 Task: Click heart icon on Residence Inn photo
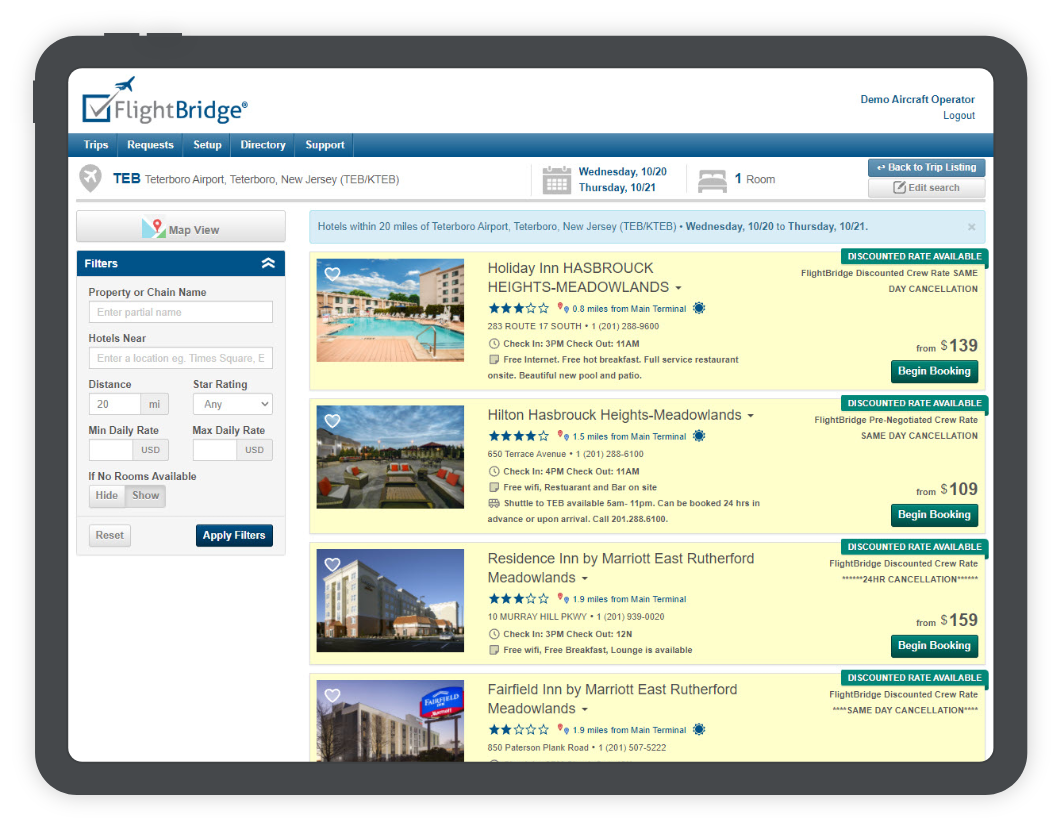[x=333, y=564]
